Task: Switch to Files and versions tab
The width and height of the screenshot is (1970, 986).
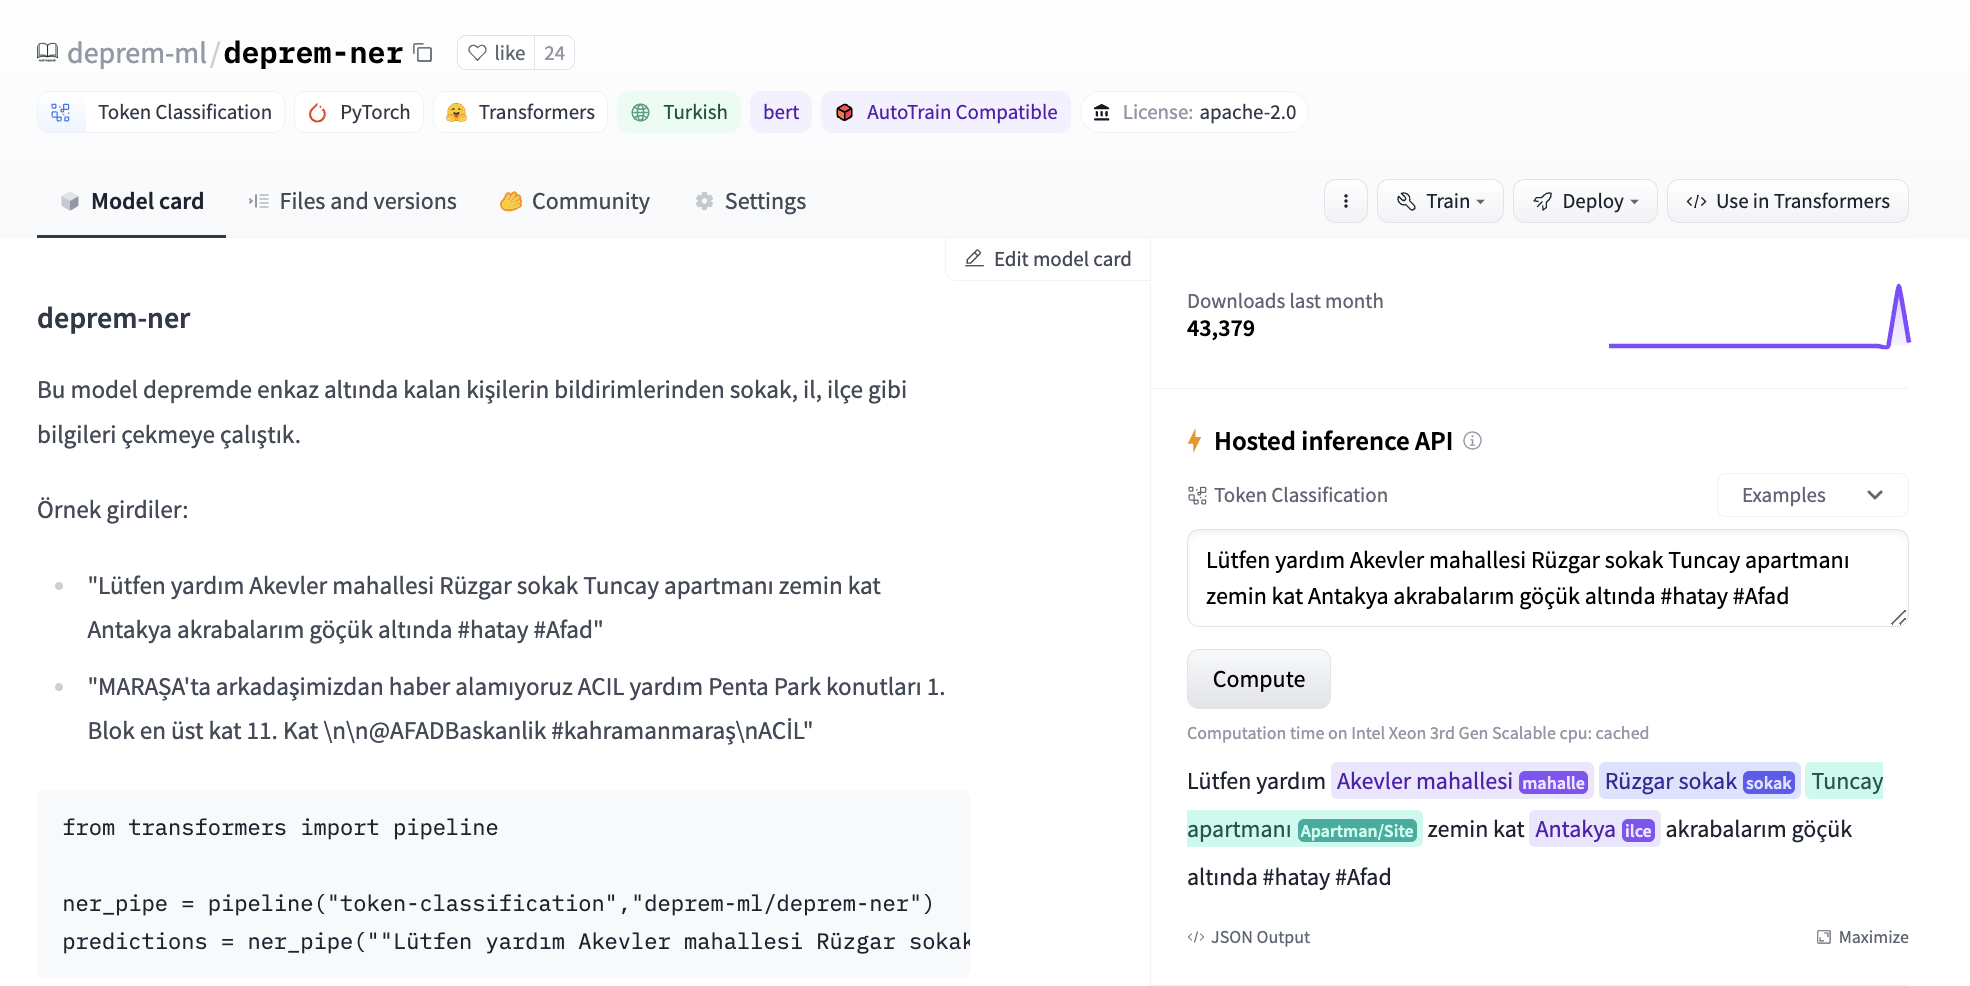Action: coord(353,201)
